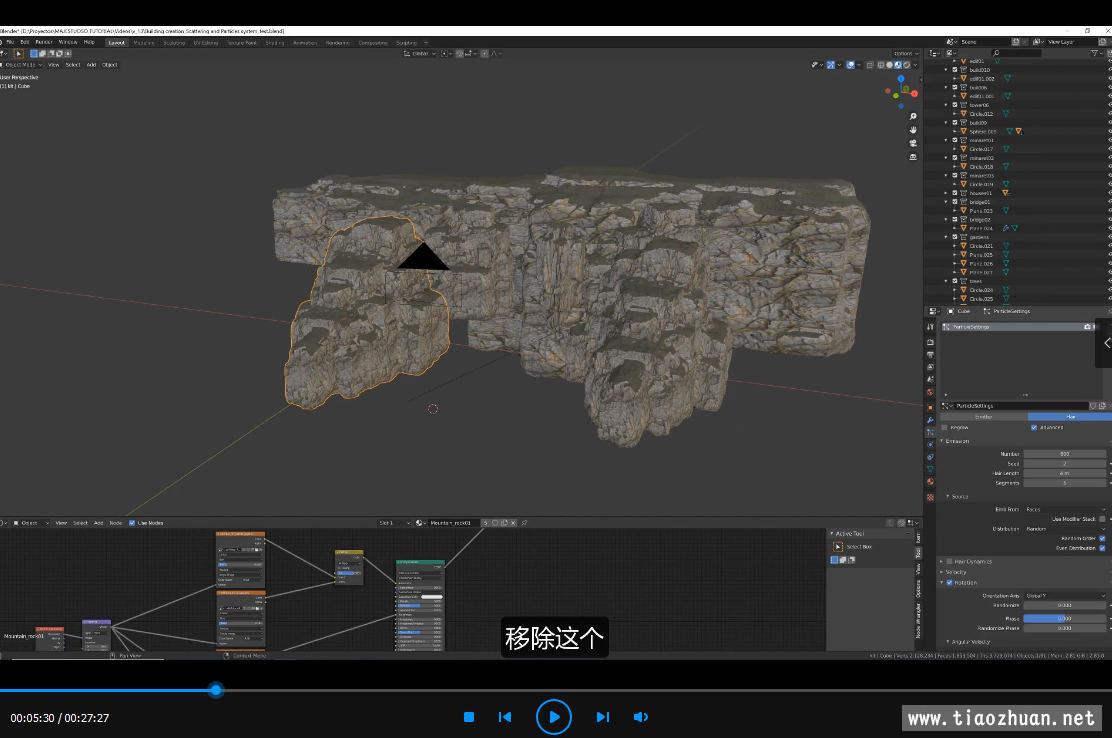Click the zoom magnifier icon in the viewport

(913, 116)
